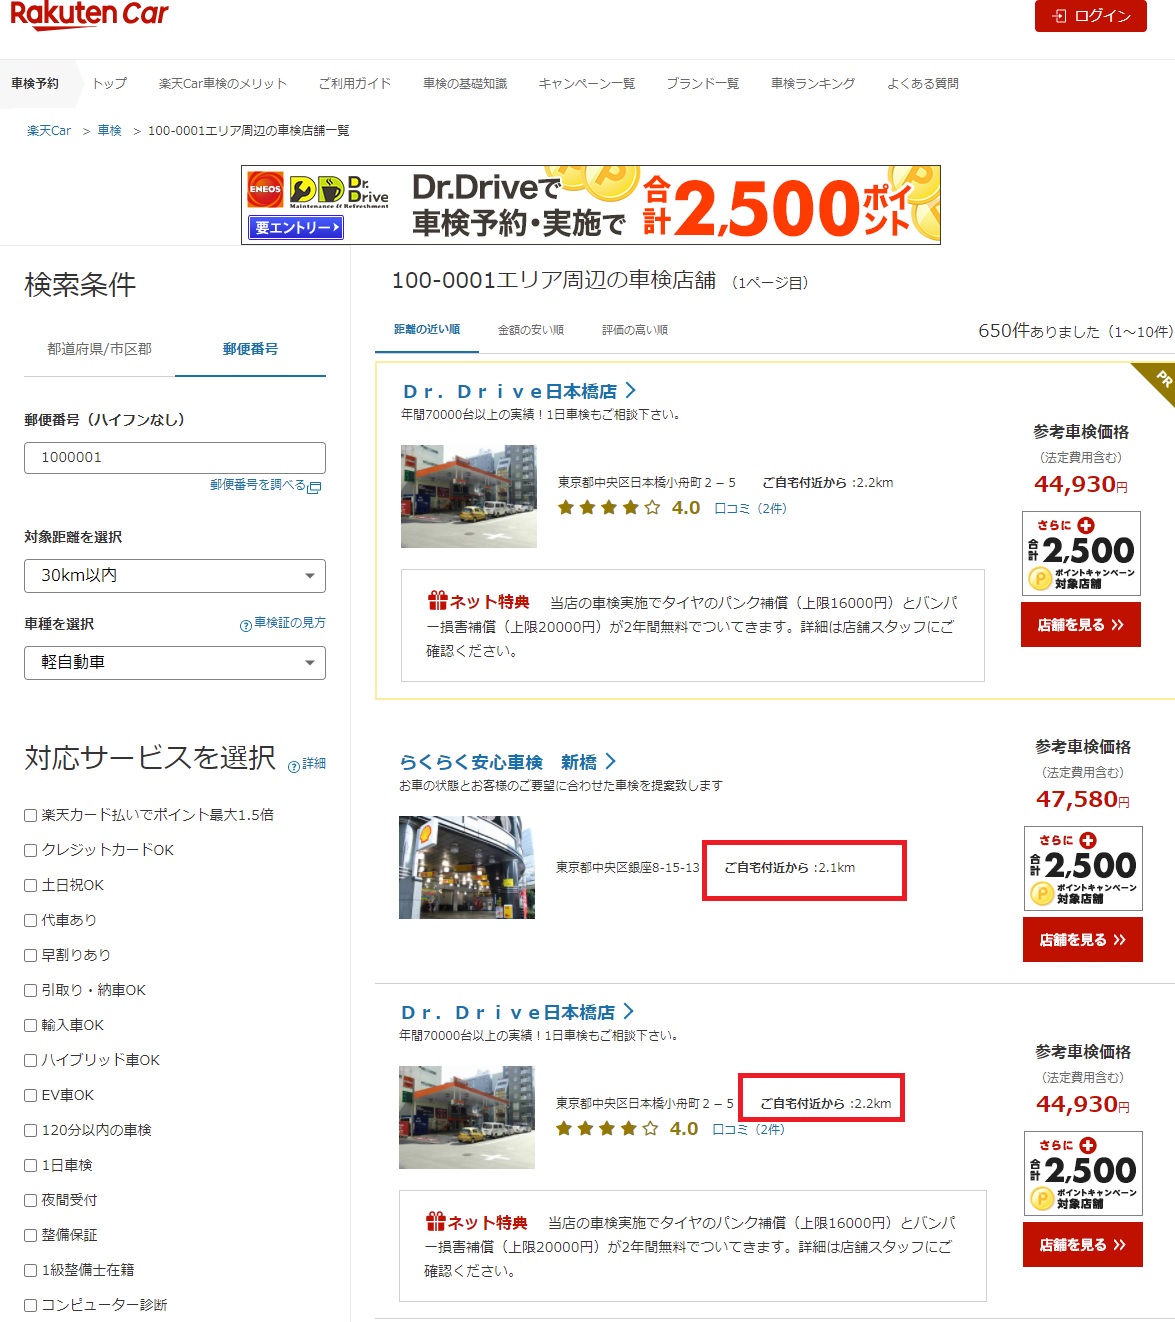Click the chevron next to らくらく安心車検 新橋
The height and width of the screenshot is (1322, 1175).
(x=610, y=762)
